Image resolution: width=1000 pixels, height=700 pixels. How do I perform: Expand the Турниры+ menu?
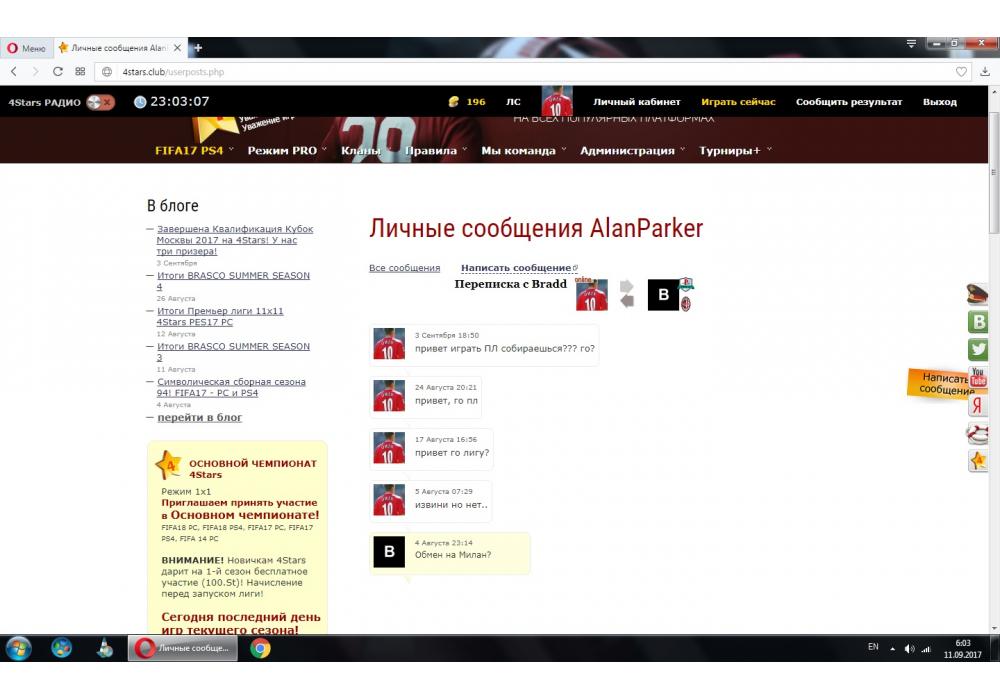pyautogui.click(x=735, y=150)
